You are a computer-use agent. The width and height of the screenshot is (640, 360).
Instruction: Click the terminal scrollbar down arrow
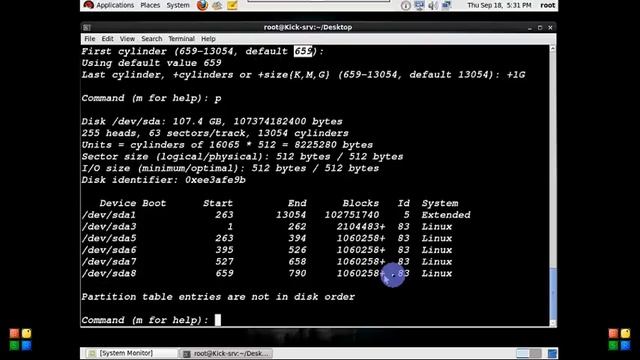click(553, 323)
